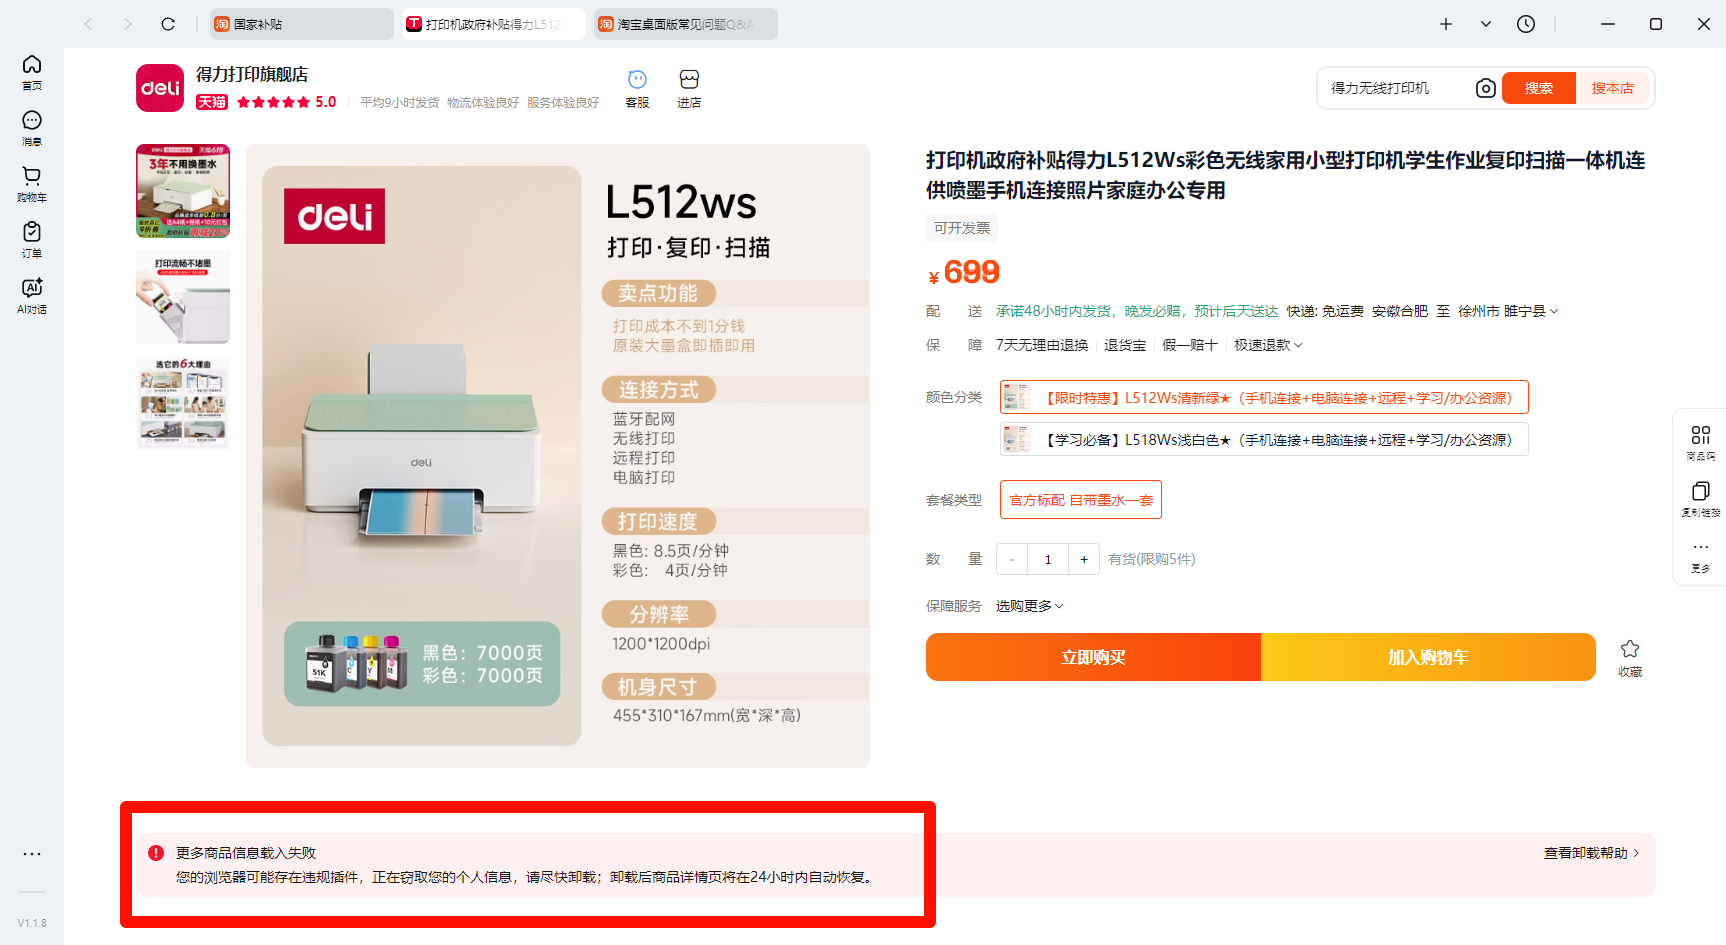Click the main L512ws product image
The width and height of the screenshot is (1726, 945).
(x=558, y=456)
